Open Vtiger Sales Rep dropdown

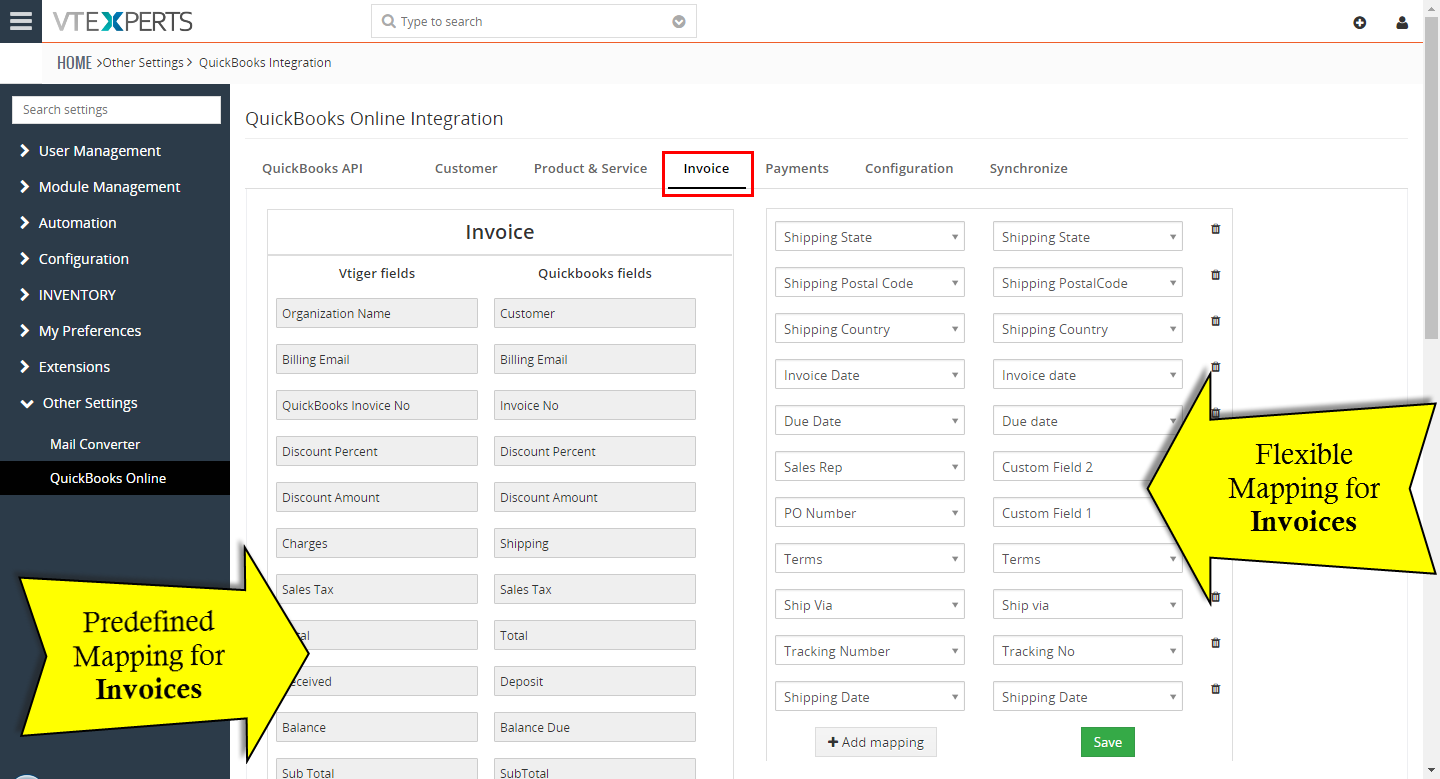pyautogui.click(x=870, y=467)
